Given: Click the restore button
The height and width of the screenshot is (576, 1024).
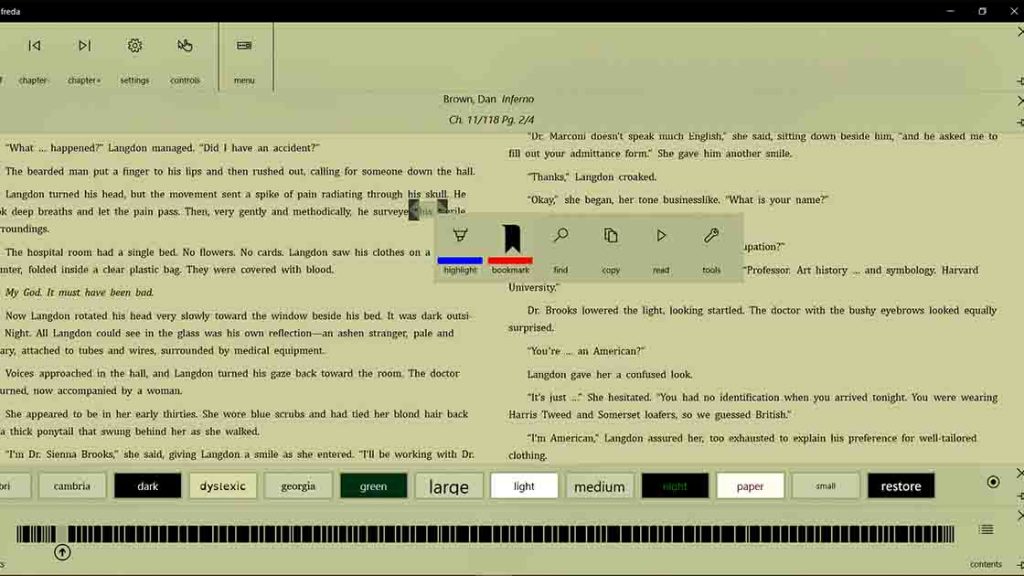Looking at the screenshot, I should [x=901, y=486].
